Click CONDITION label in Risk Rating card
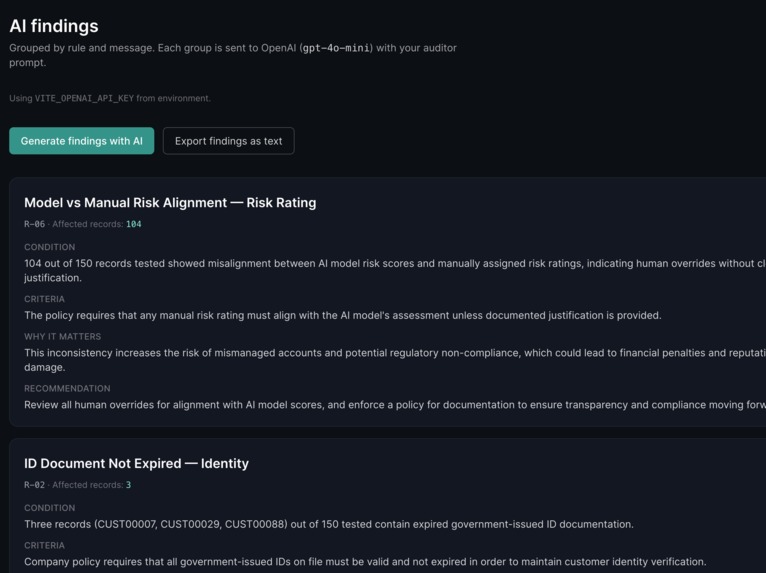 coord(50,247)
